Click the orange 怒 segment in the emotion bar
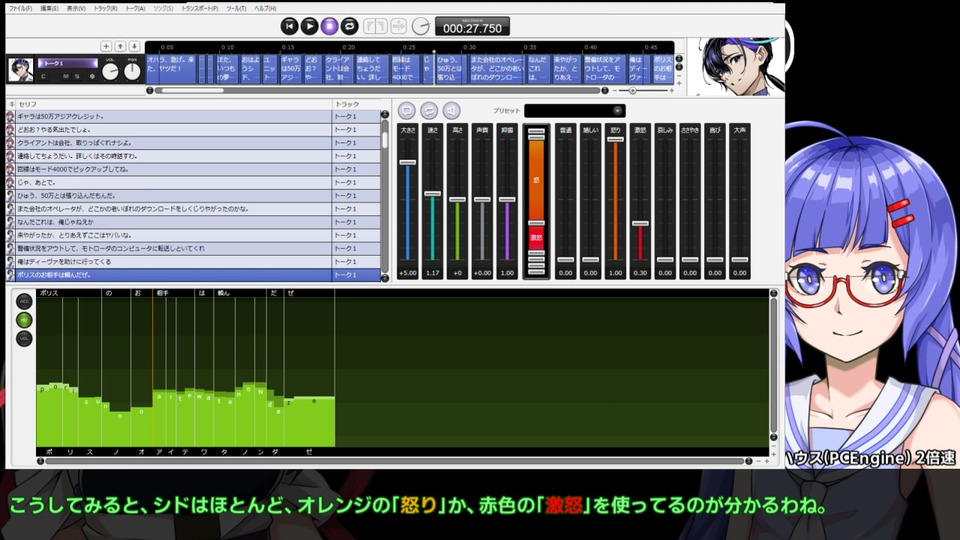The height and width of the screenshot is (540, 960). (x=536, y=180)
